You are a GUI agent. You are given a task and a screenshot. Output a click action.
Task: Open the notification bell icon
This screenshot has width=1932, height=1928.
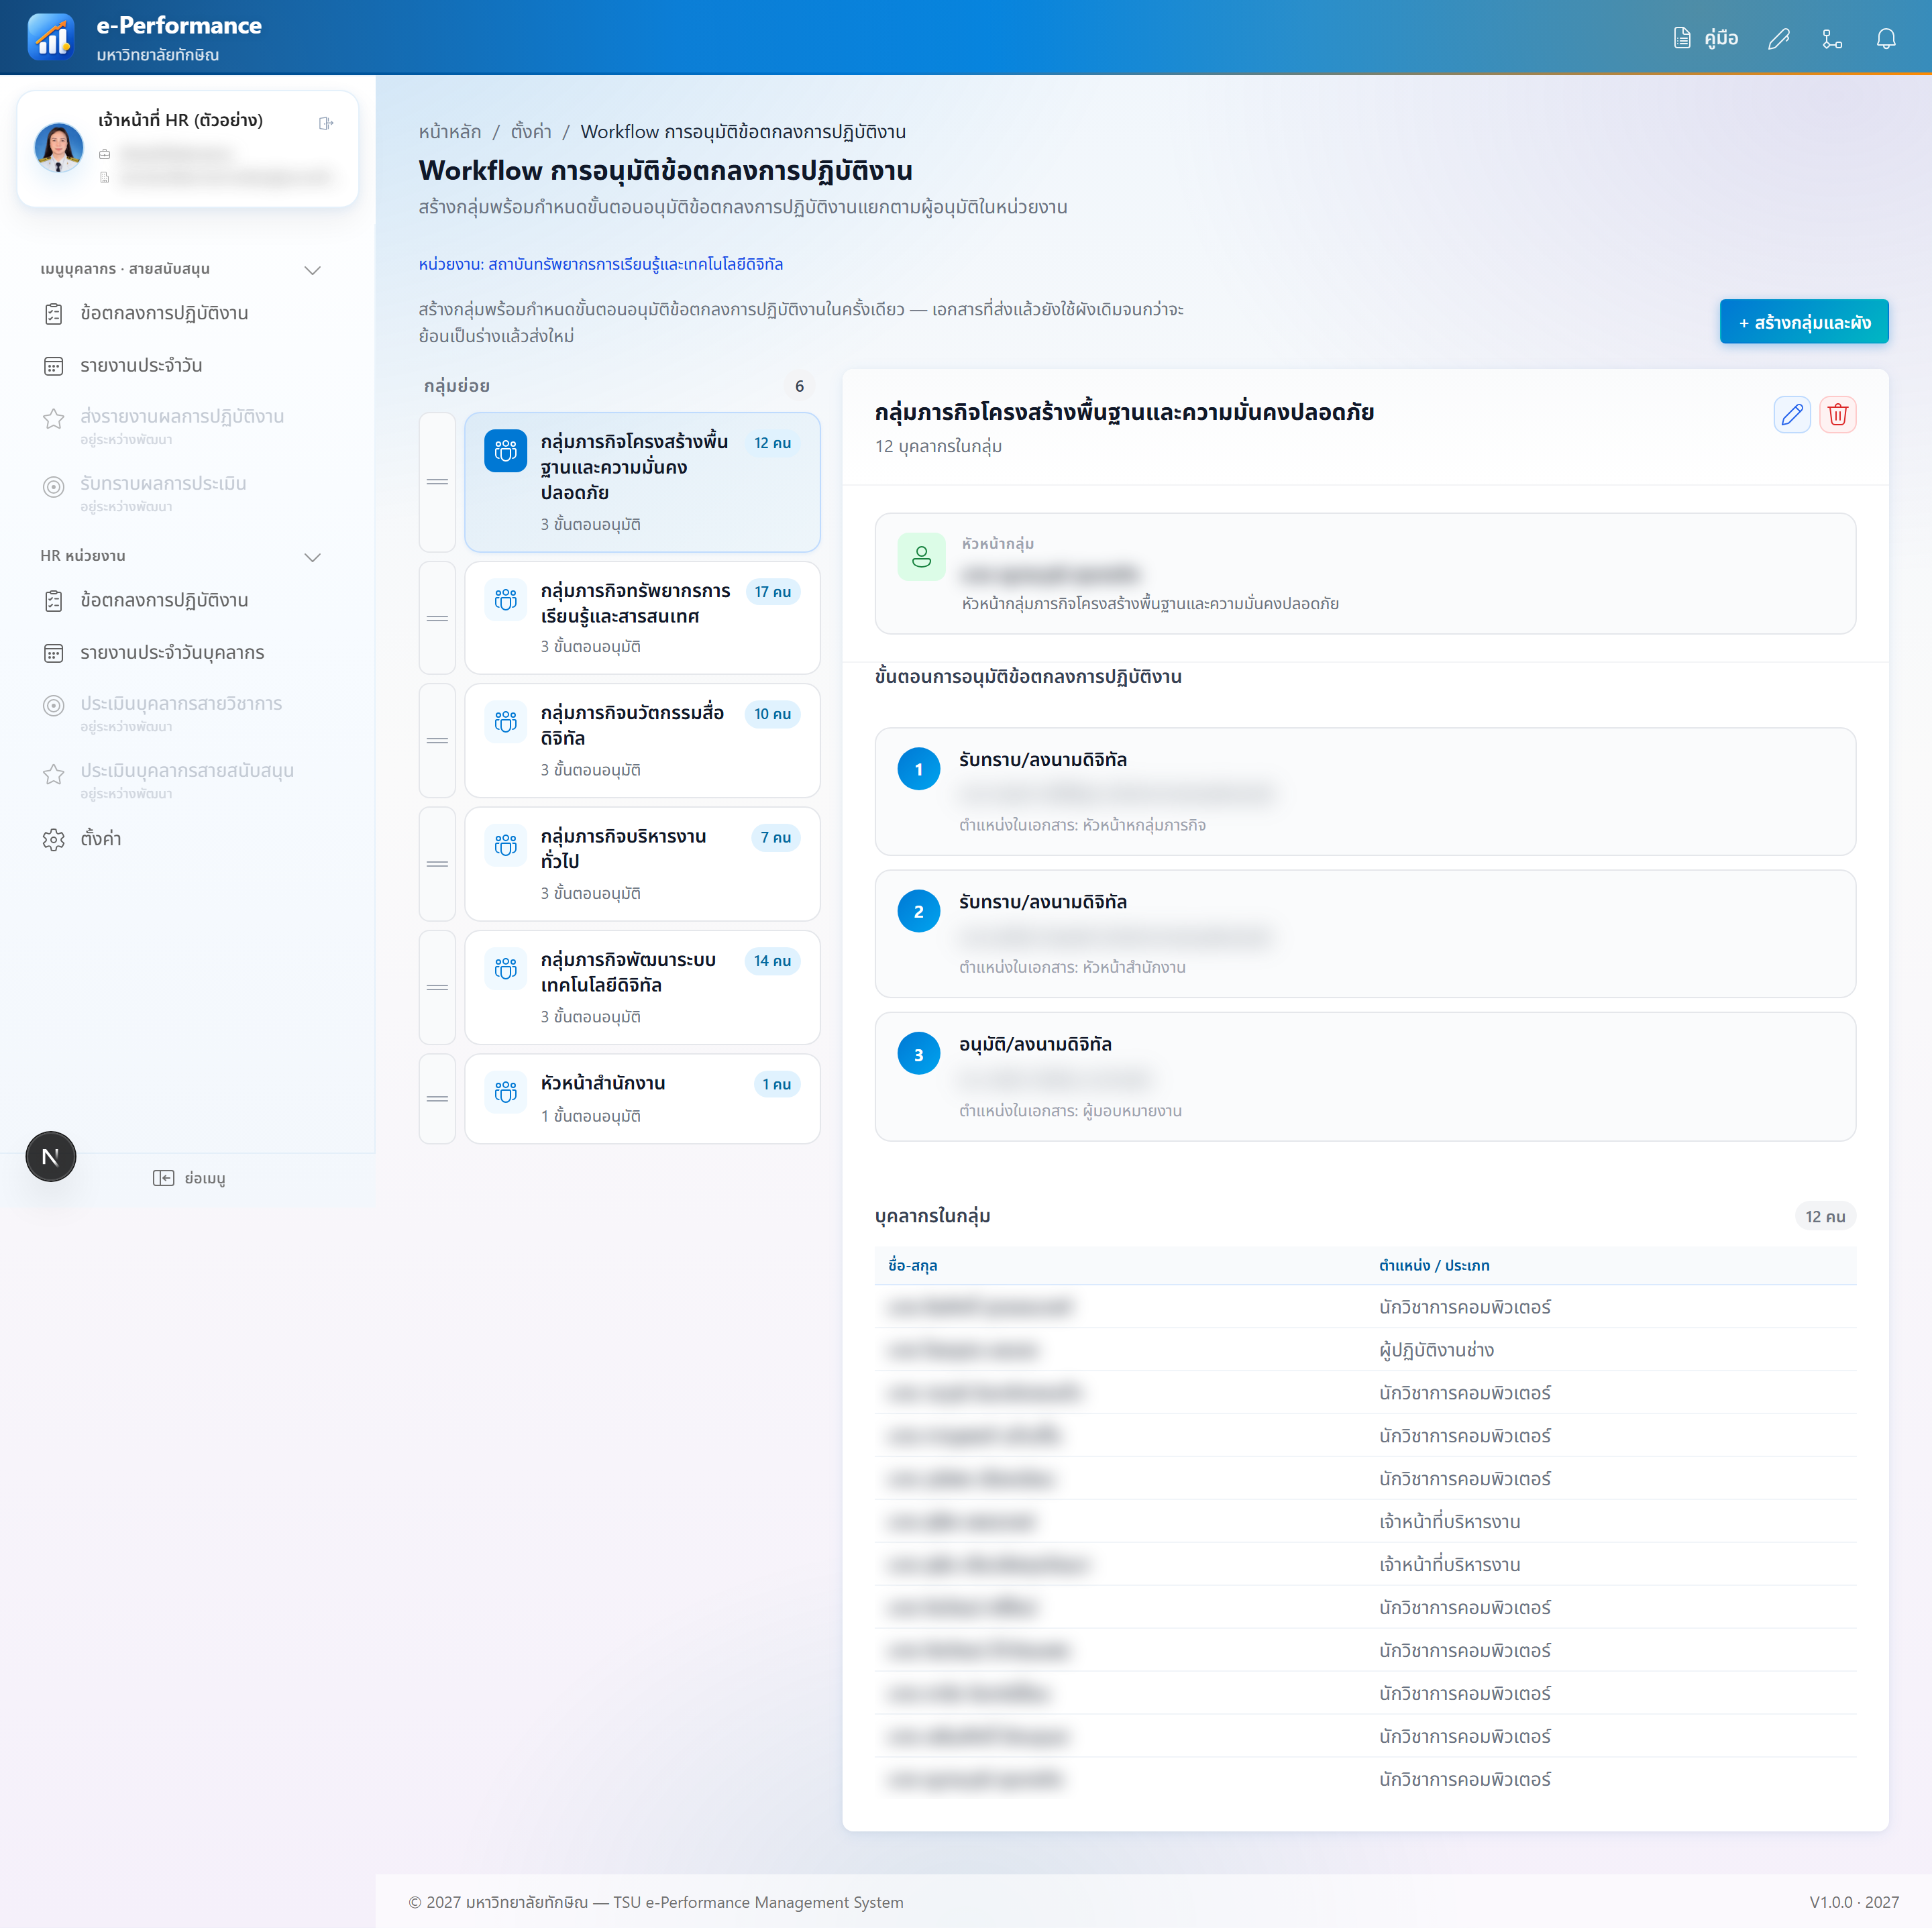tap(1886, 38)
